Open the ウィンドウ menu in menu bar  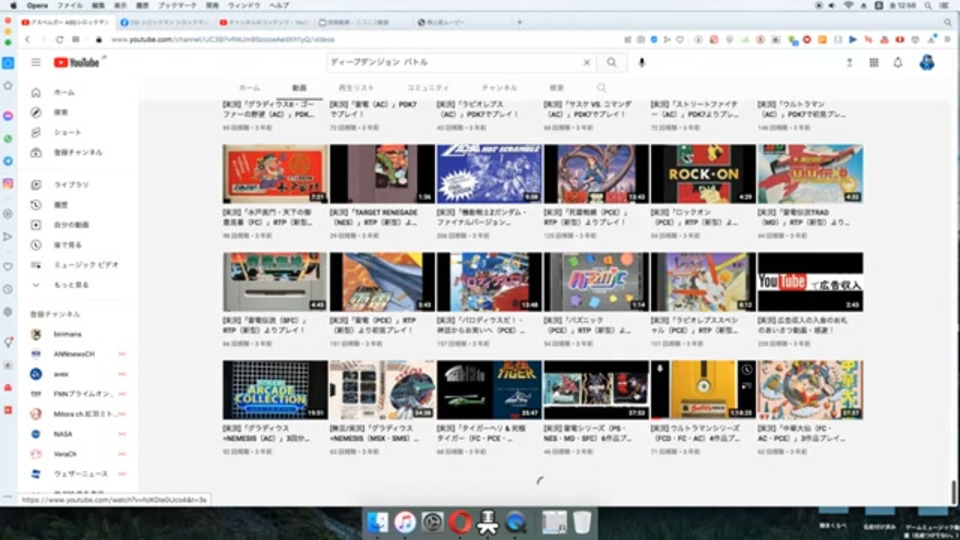pos(244,6)
